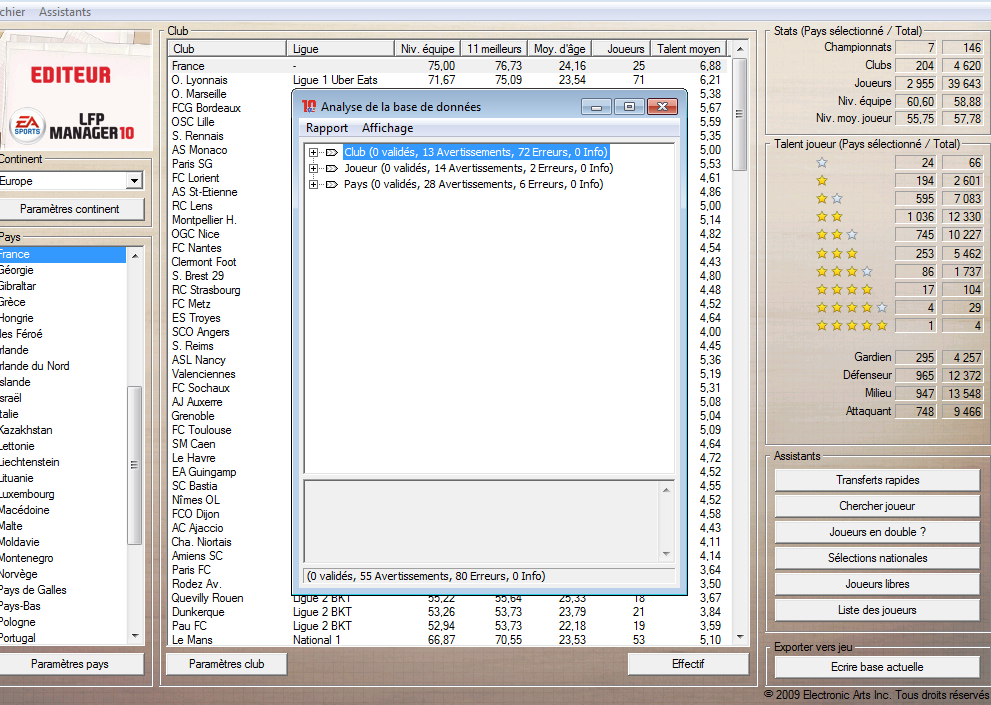Screen dimensions: 991x705
Task: Click the Pays list scrollbar up arrow
Action: 135,255
